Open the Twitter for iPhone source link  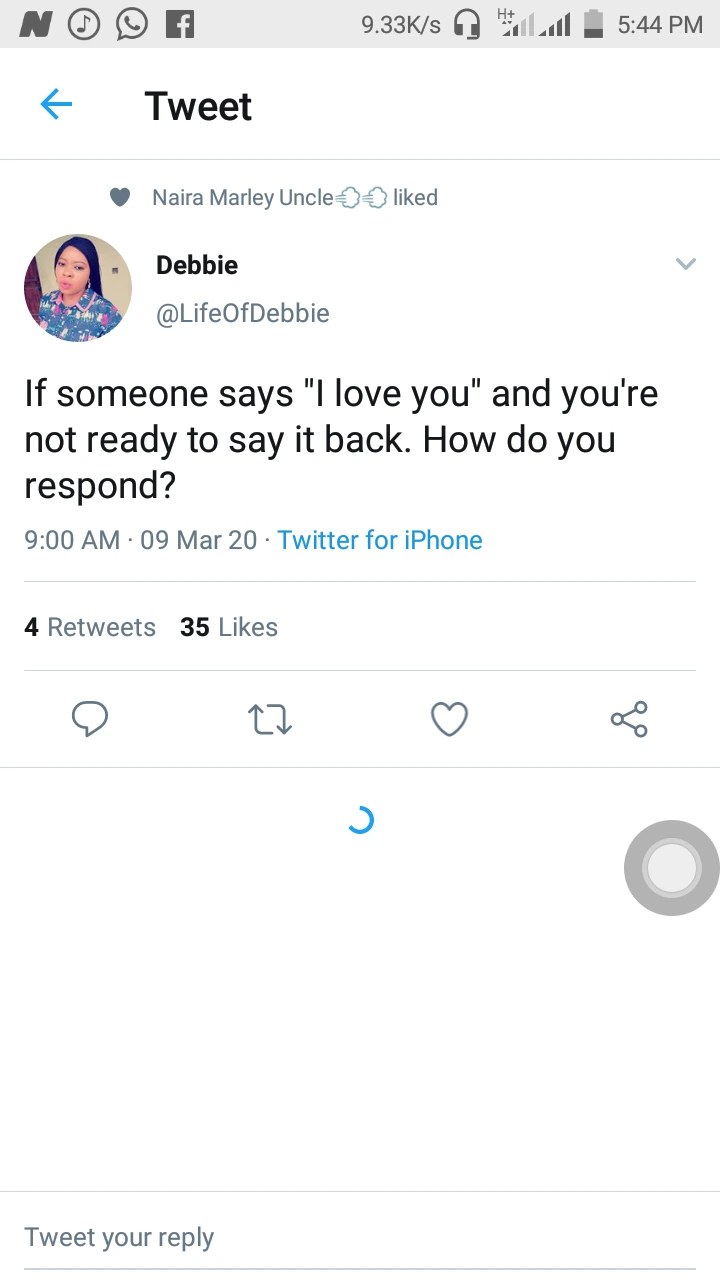pyautogui.click(x=380, y=540)
